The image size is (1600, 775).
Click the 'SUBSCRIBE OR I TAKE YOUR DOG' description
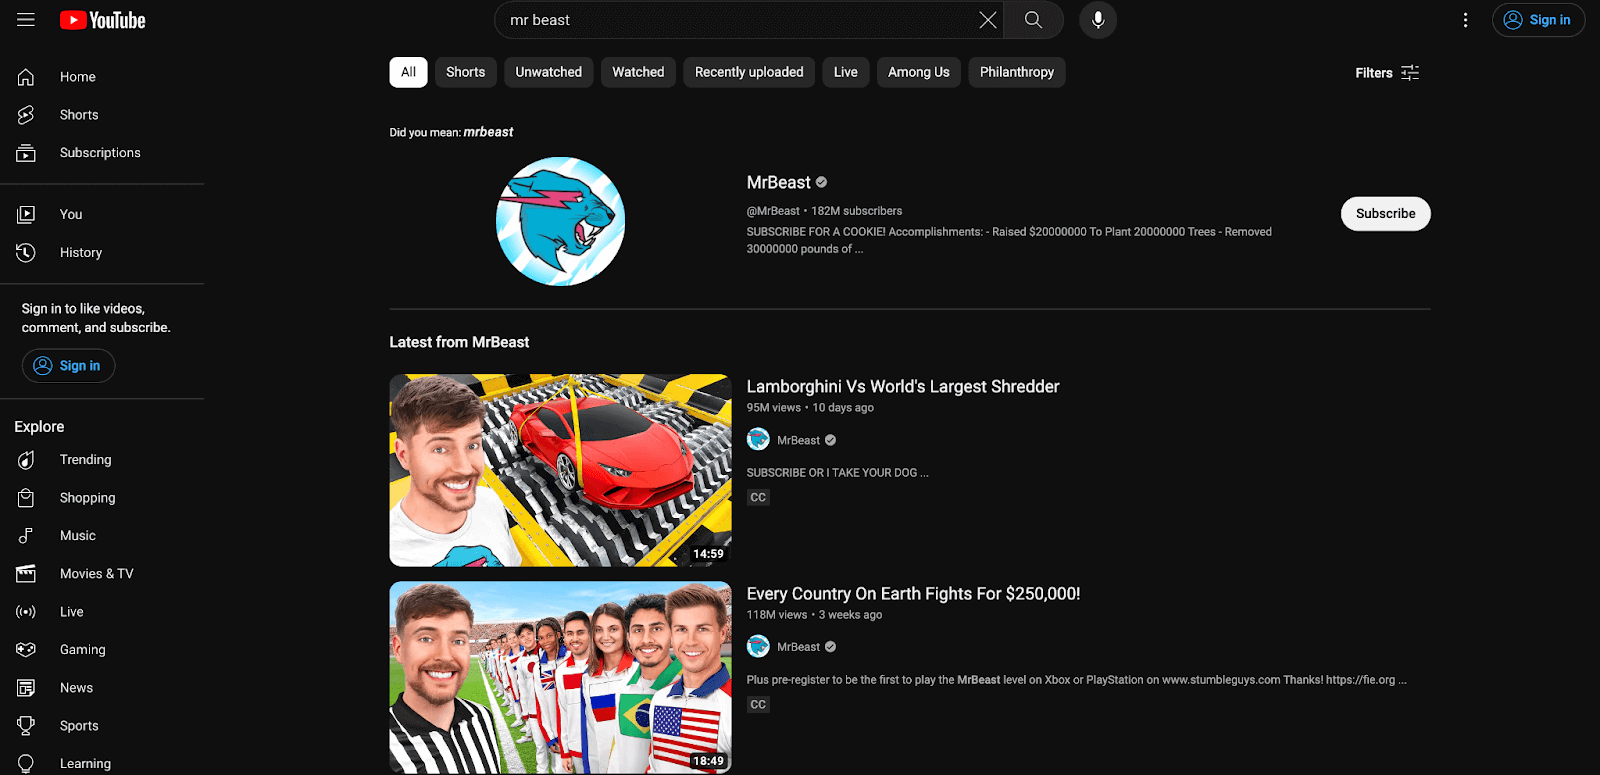[x=837, y=473]
